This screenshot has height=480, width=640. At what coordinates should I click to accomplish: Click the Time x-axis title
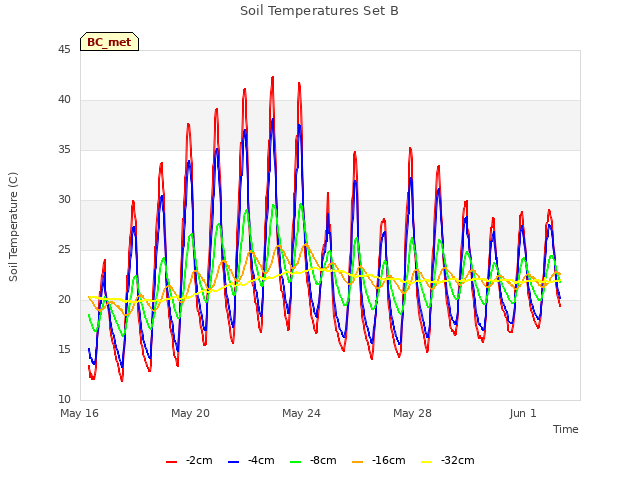(565, 429)
